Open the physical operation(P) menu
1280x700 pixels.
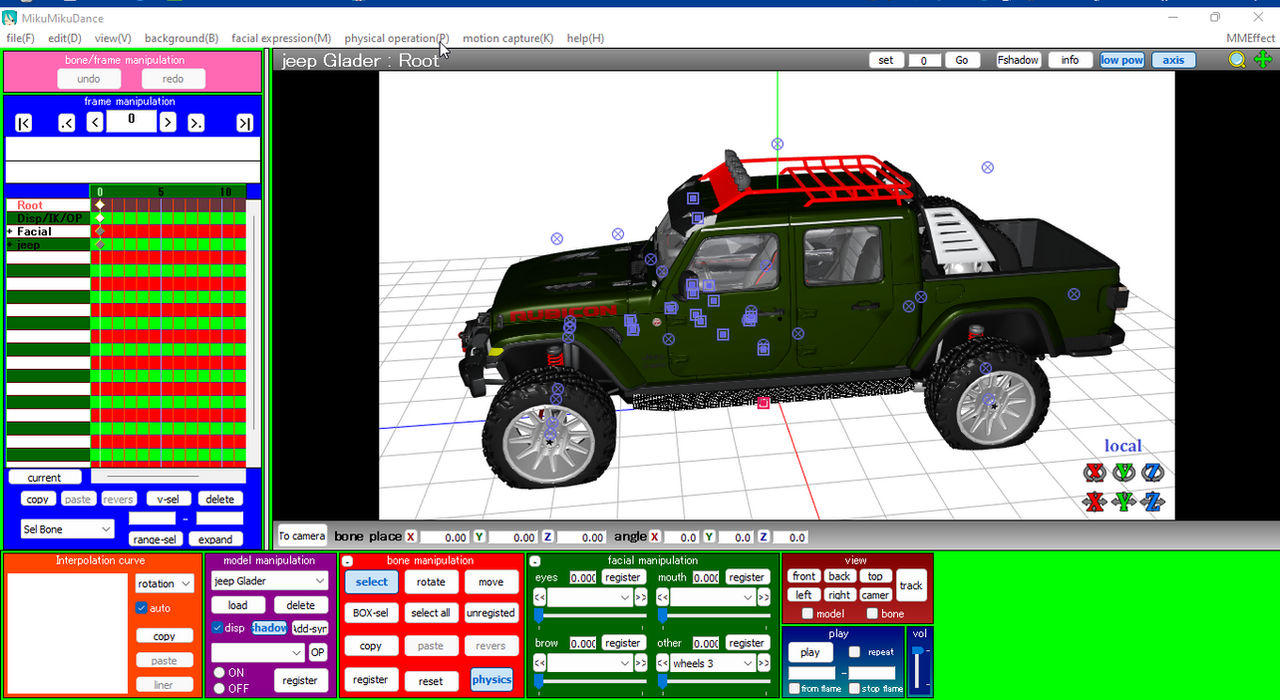tap(397, 38)
